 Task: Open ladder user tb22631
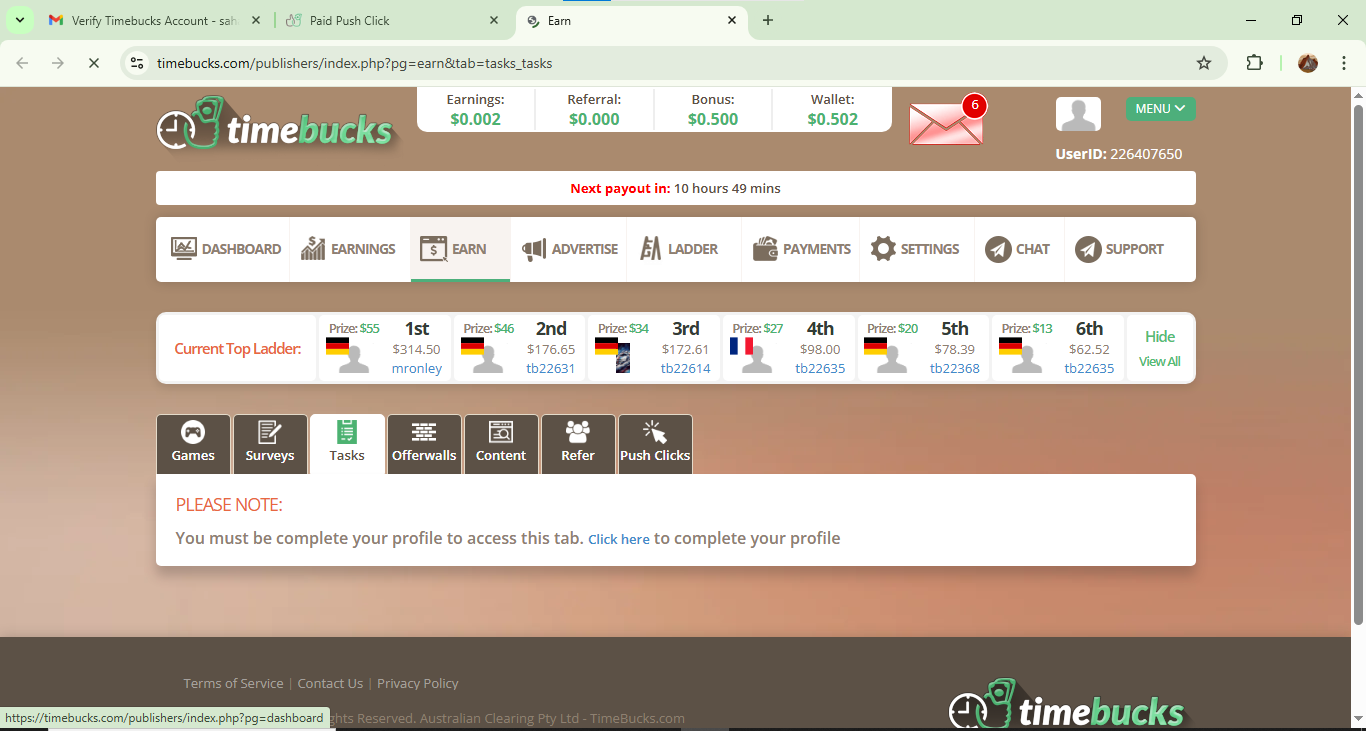tap(551, 368)
